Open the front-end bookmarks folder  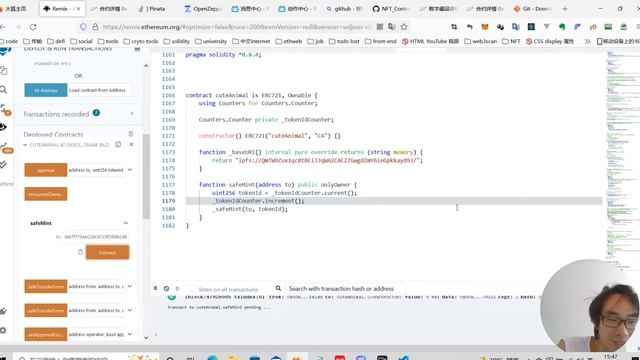point(381,41)
